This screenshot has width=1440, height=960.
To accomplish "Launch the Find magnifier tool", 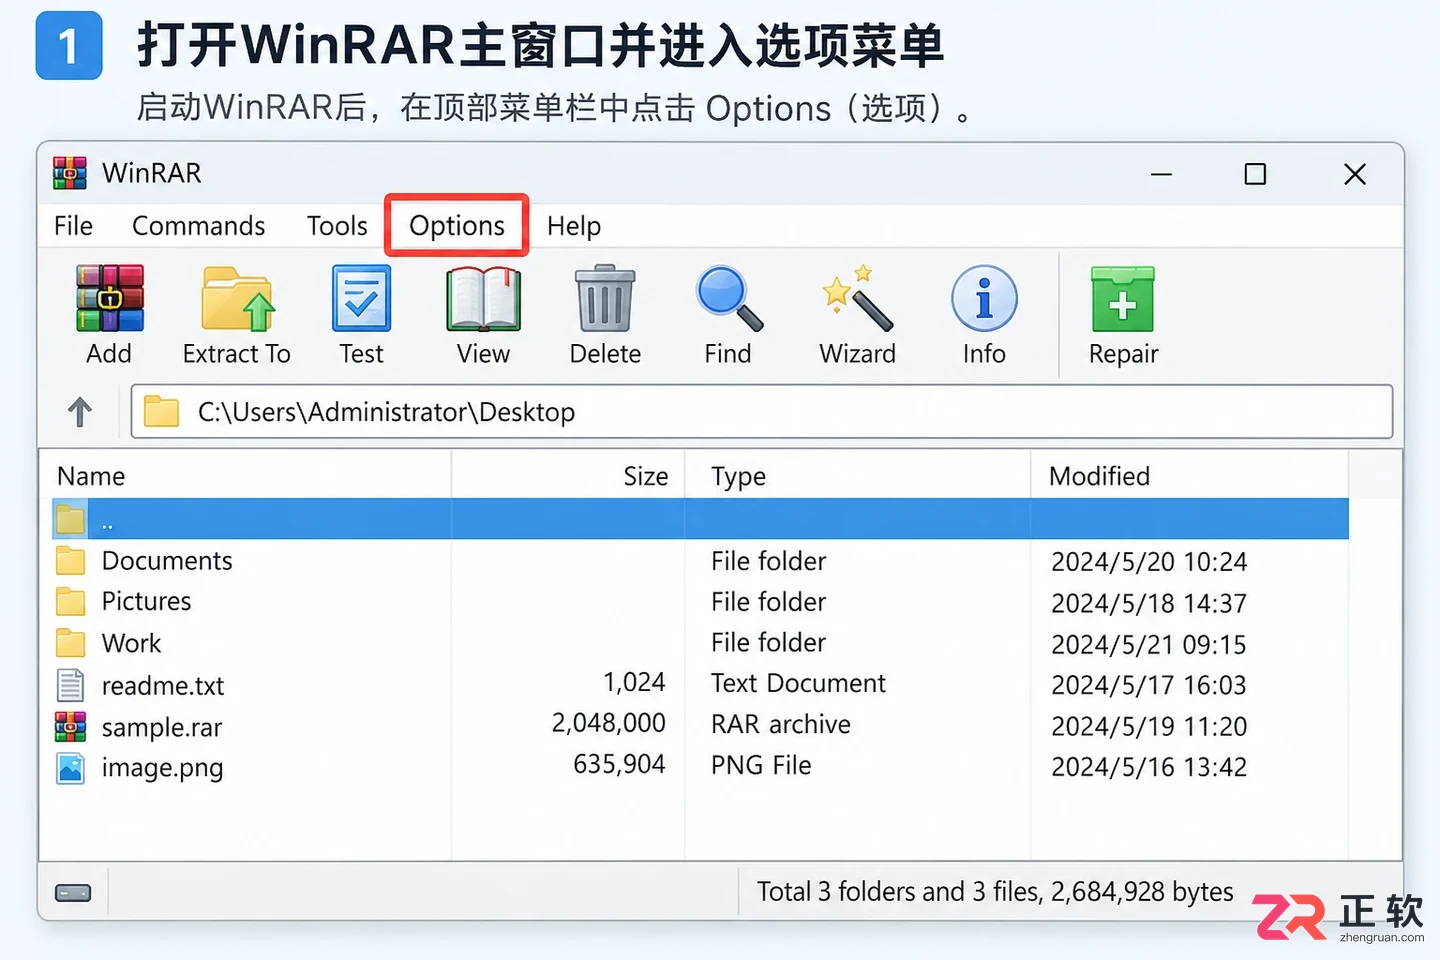I will point(729,298).
